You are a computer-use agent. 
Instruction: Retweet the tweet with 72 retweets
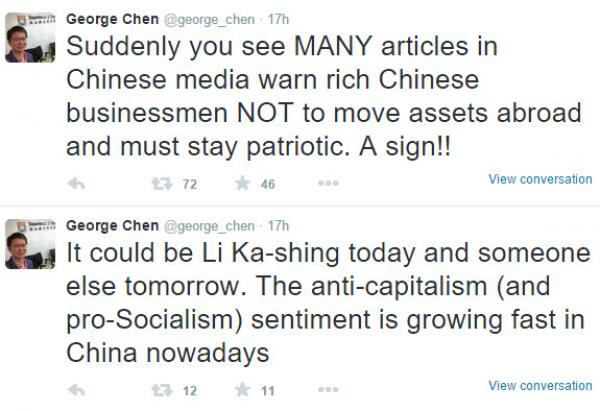pyautogui.click(x=162, y=184)
